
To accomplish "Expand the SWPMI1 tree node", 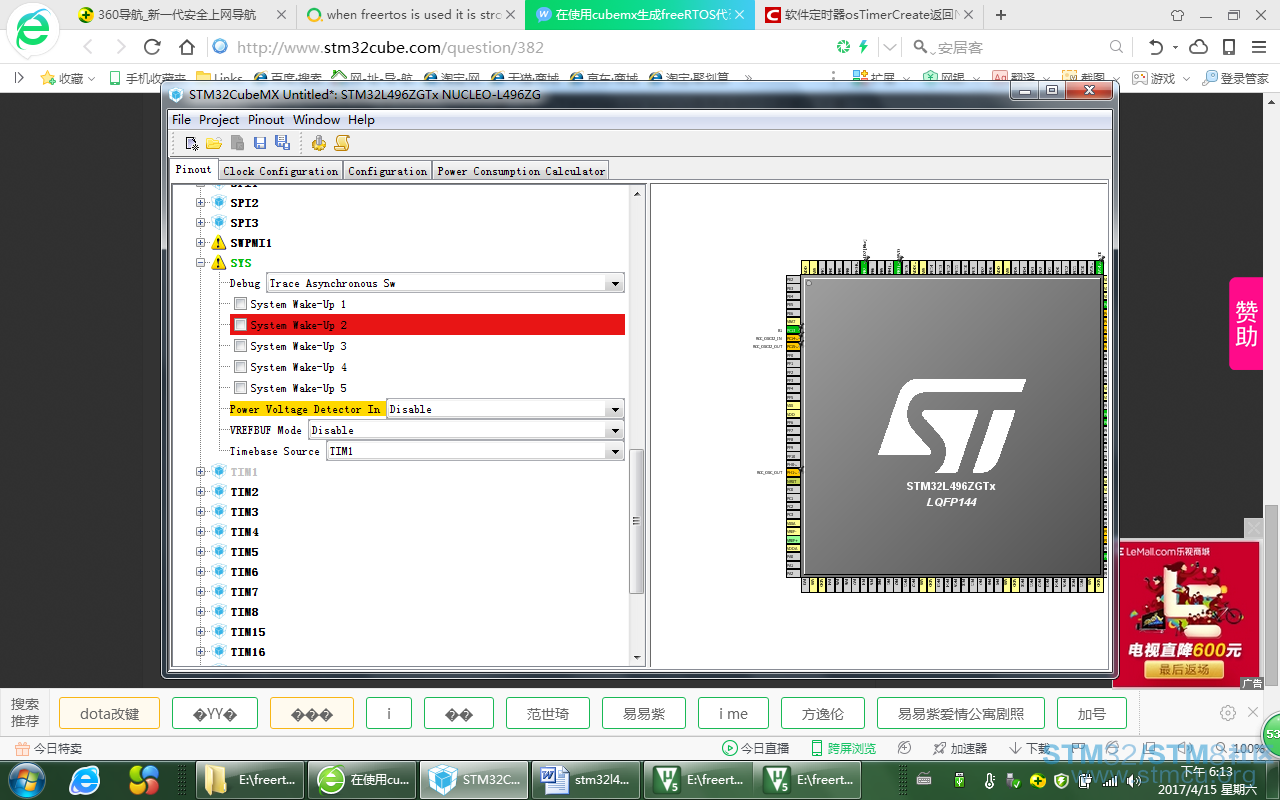I will click(x=201, y=243).
